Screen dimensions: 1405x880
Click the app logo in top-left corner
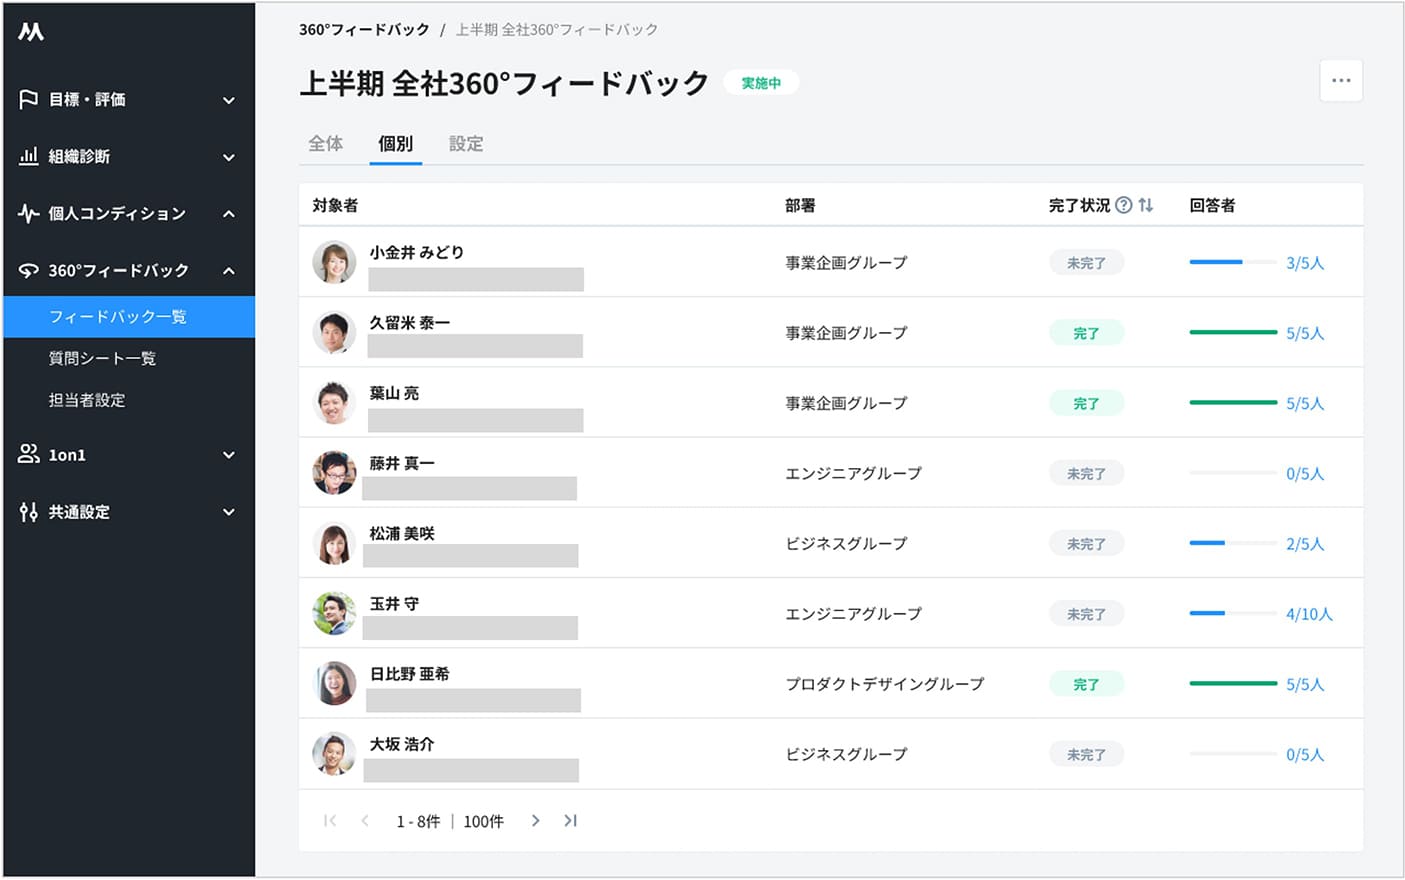[x=30, y=29]
